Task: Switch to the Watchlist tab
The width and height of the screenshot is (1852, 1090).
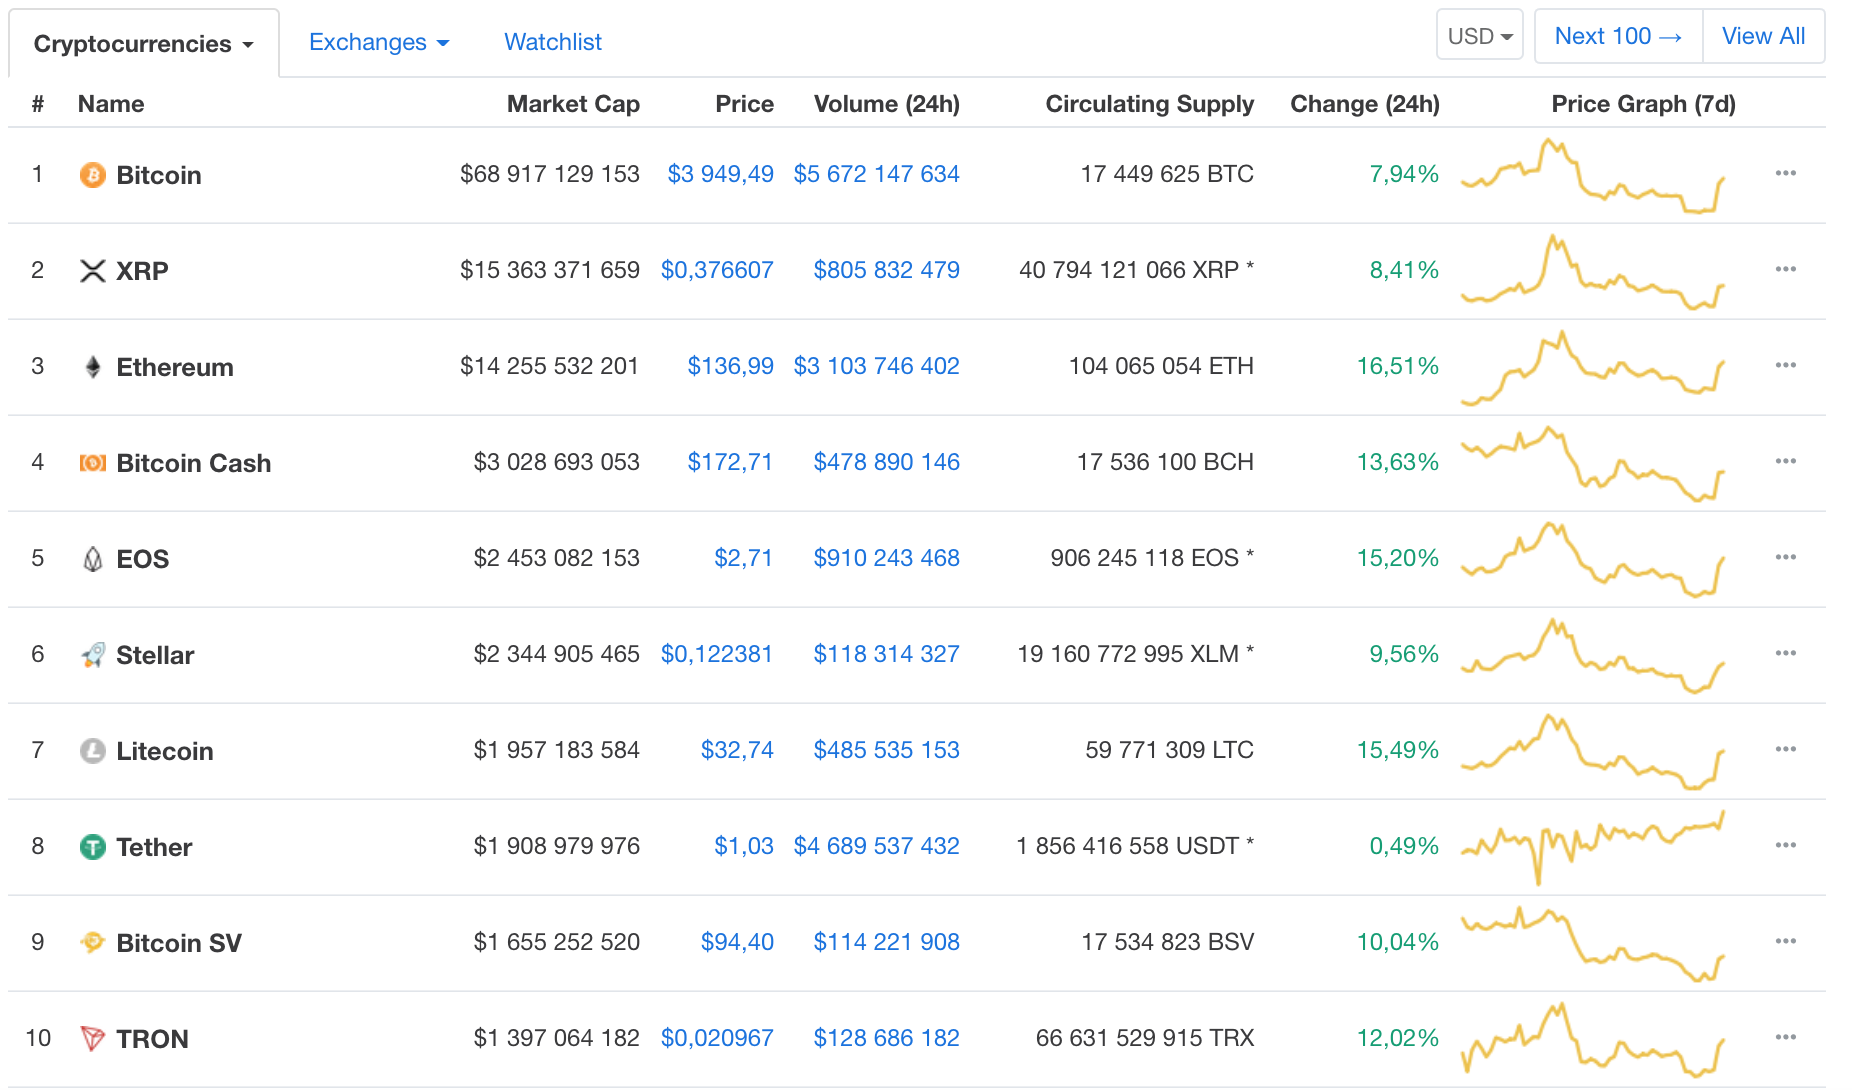Action: (552, 42)
